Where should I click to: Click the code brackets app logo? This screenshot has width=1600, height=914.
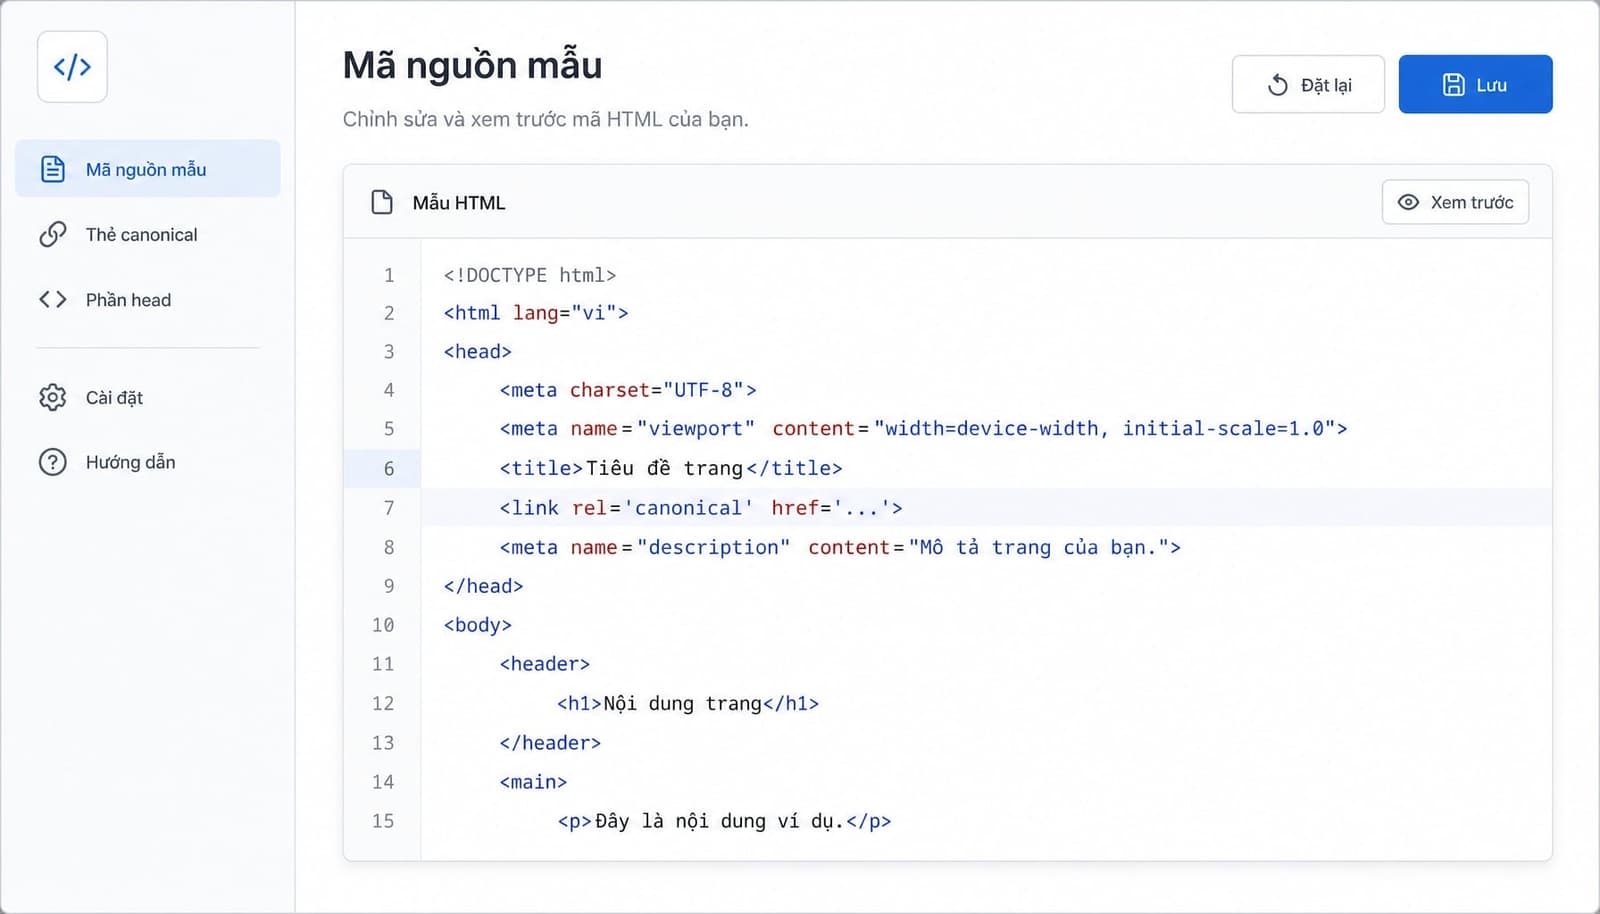[x=72, y=67]
